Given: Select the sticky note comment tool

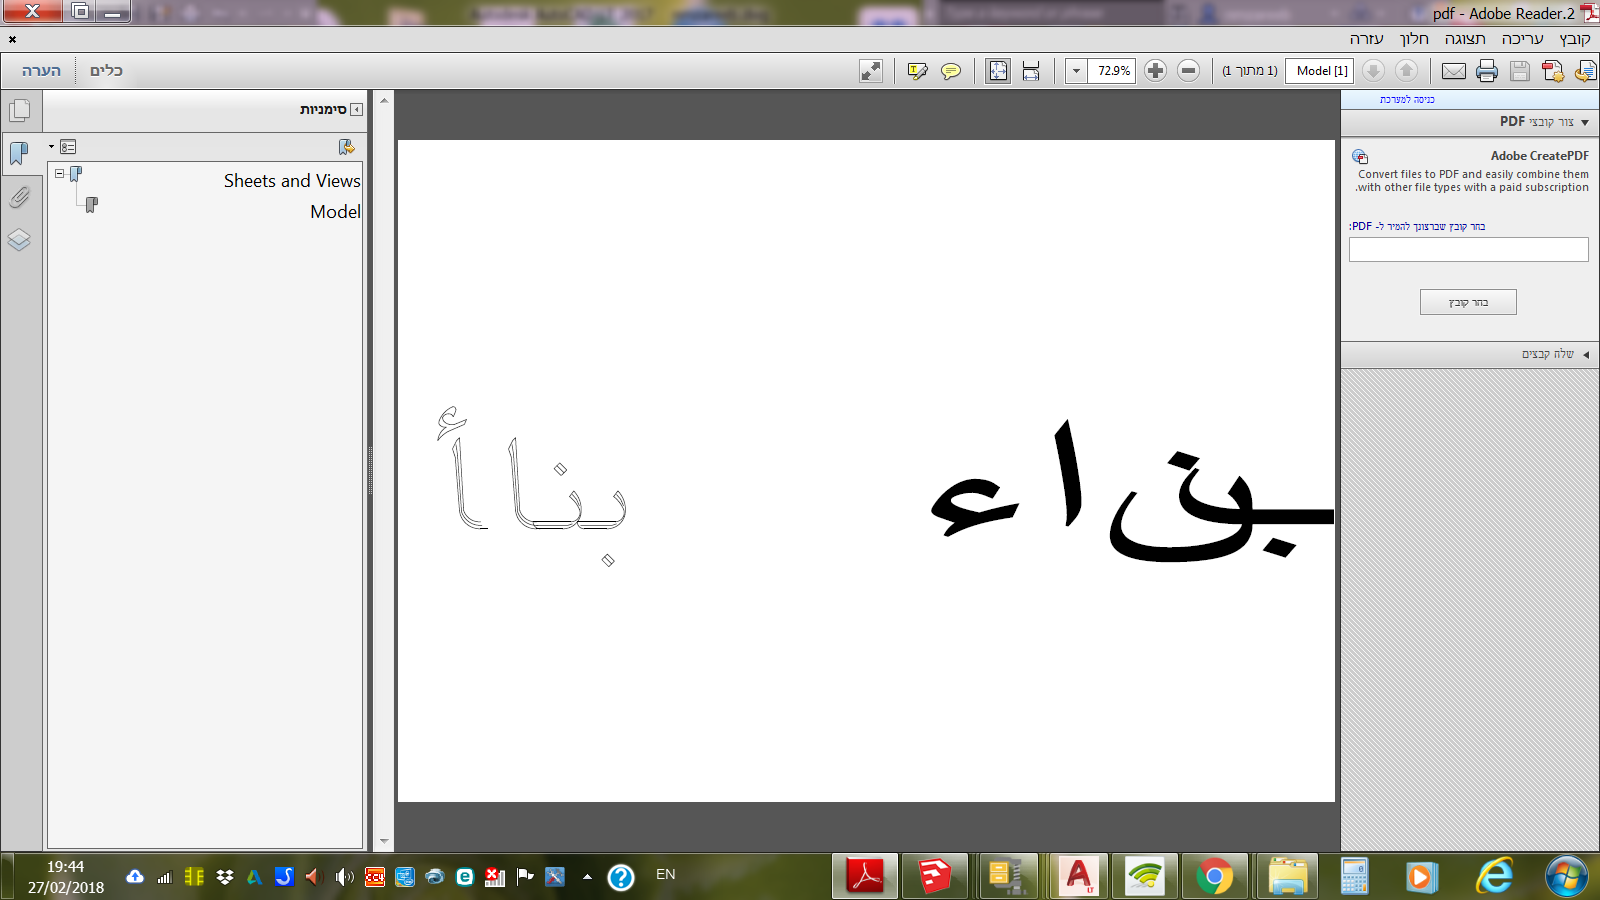Looking at the screenshot, I should pos(951,70).
